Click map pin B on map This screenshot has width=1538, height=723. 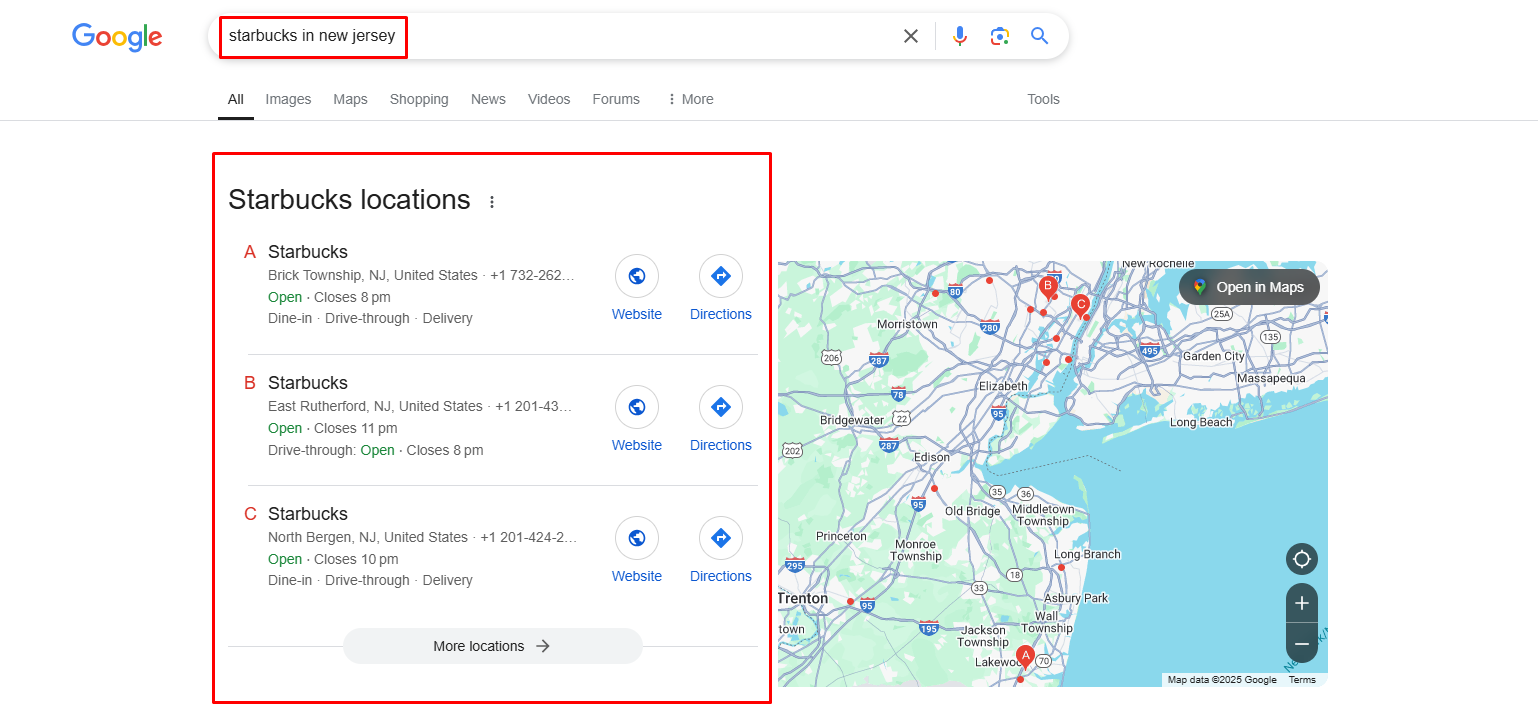tap(1048, 287)
